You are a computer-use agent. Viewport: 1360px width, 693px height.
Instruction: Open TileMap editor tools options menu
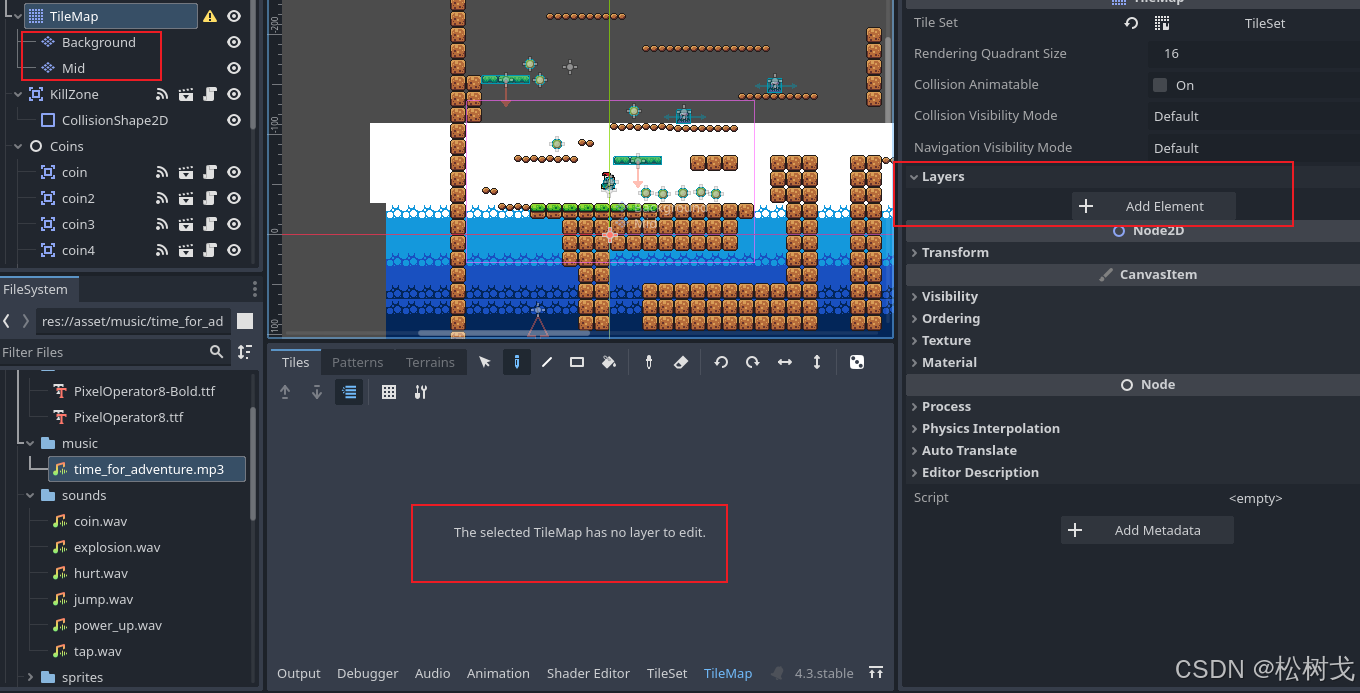click(421, 392)
